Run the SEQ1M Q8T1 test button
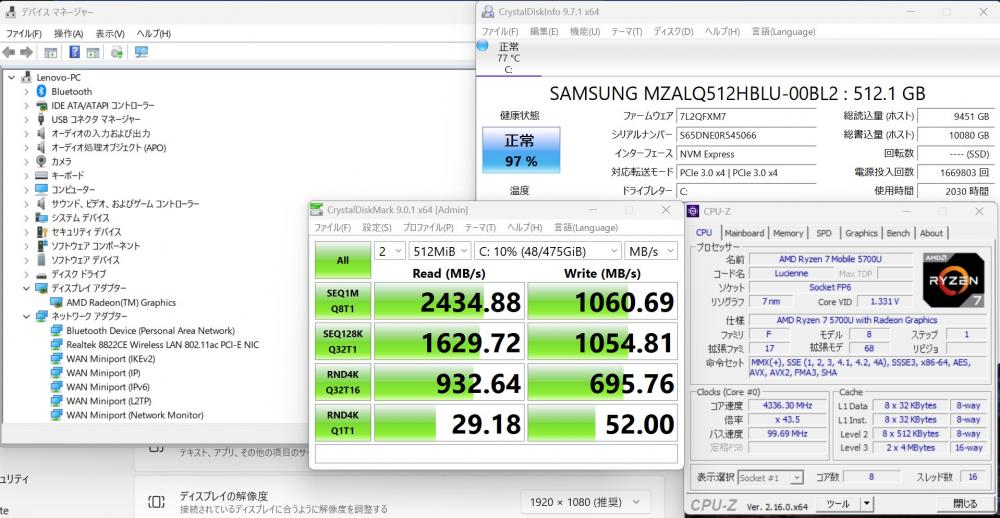1000x518 pixels. point(342,300)
